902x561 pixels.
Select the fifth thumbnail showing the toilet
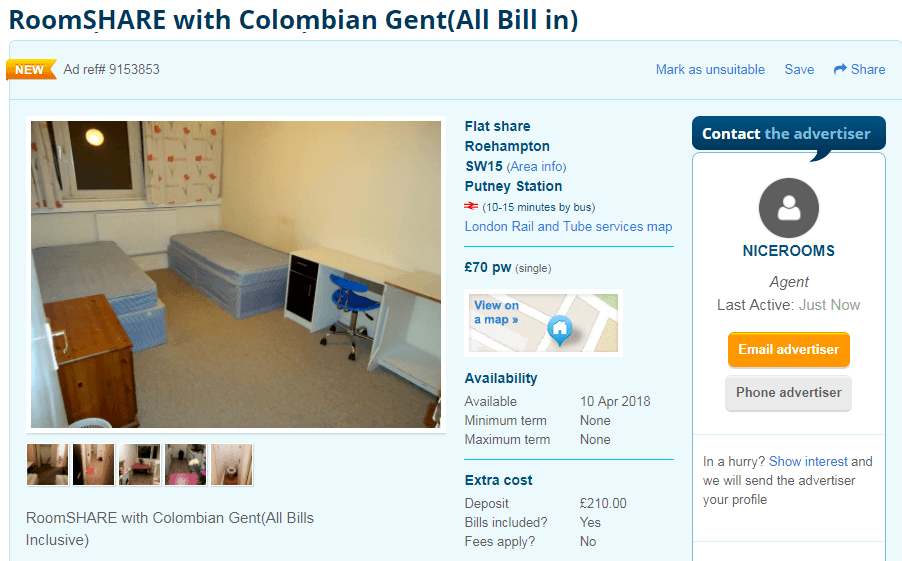(232, 465)
